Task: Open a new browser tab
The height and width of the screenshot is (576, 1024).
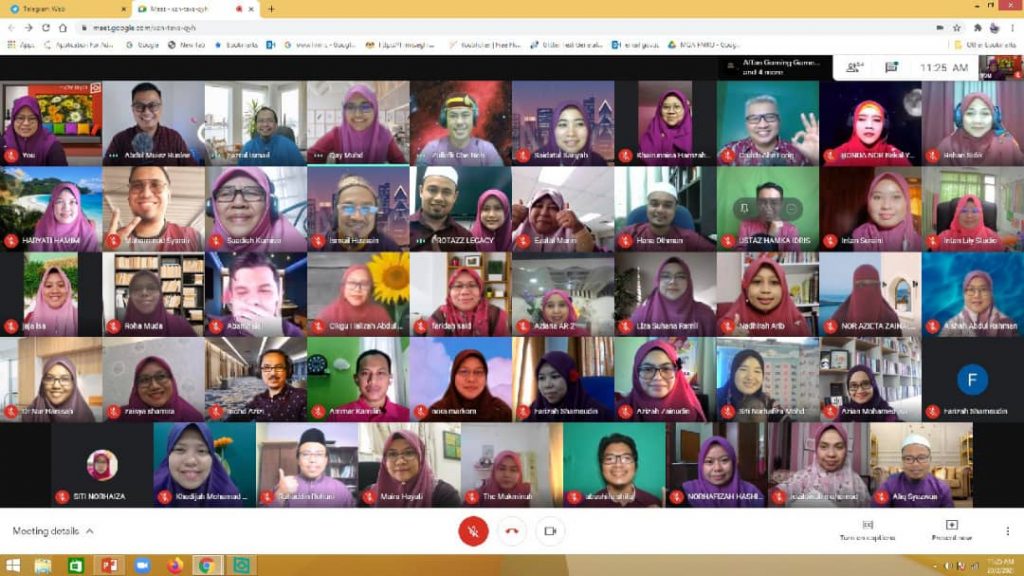Action: pos(271,9)
